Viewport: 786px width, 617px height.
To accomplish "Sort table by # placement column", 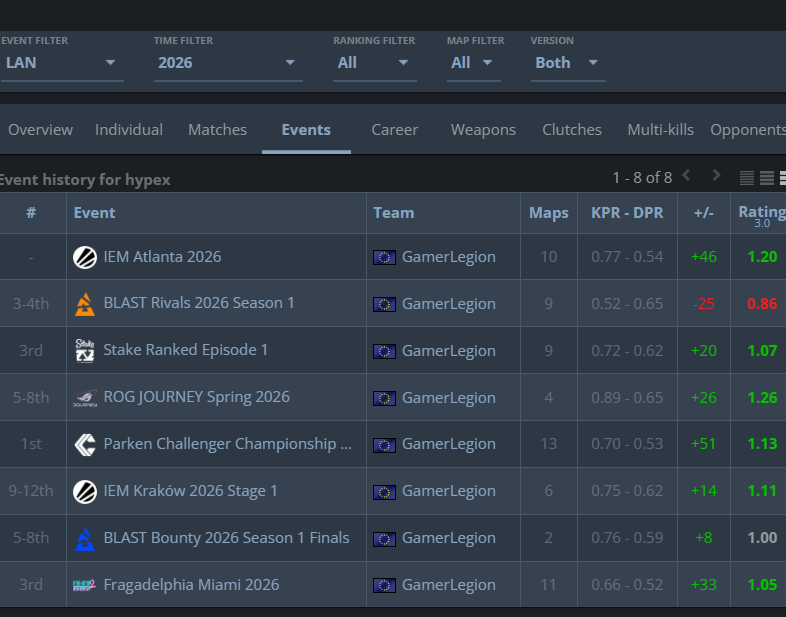I will coord(31,213).
